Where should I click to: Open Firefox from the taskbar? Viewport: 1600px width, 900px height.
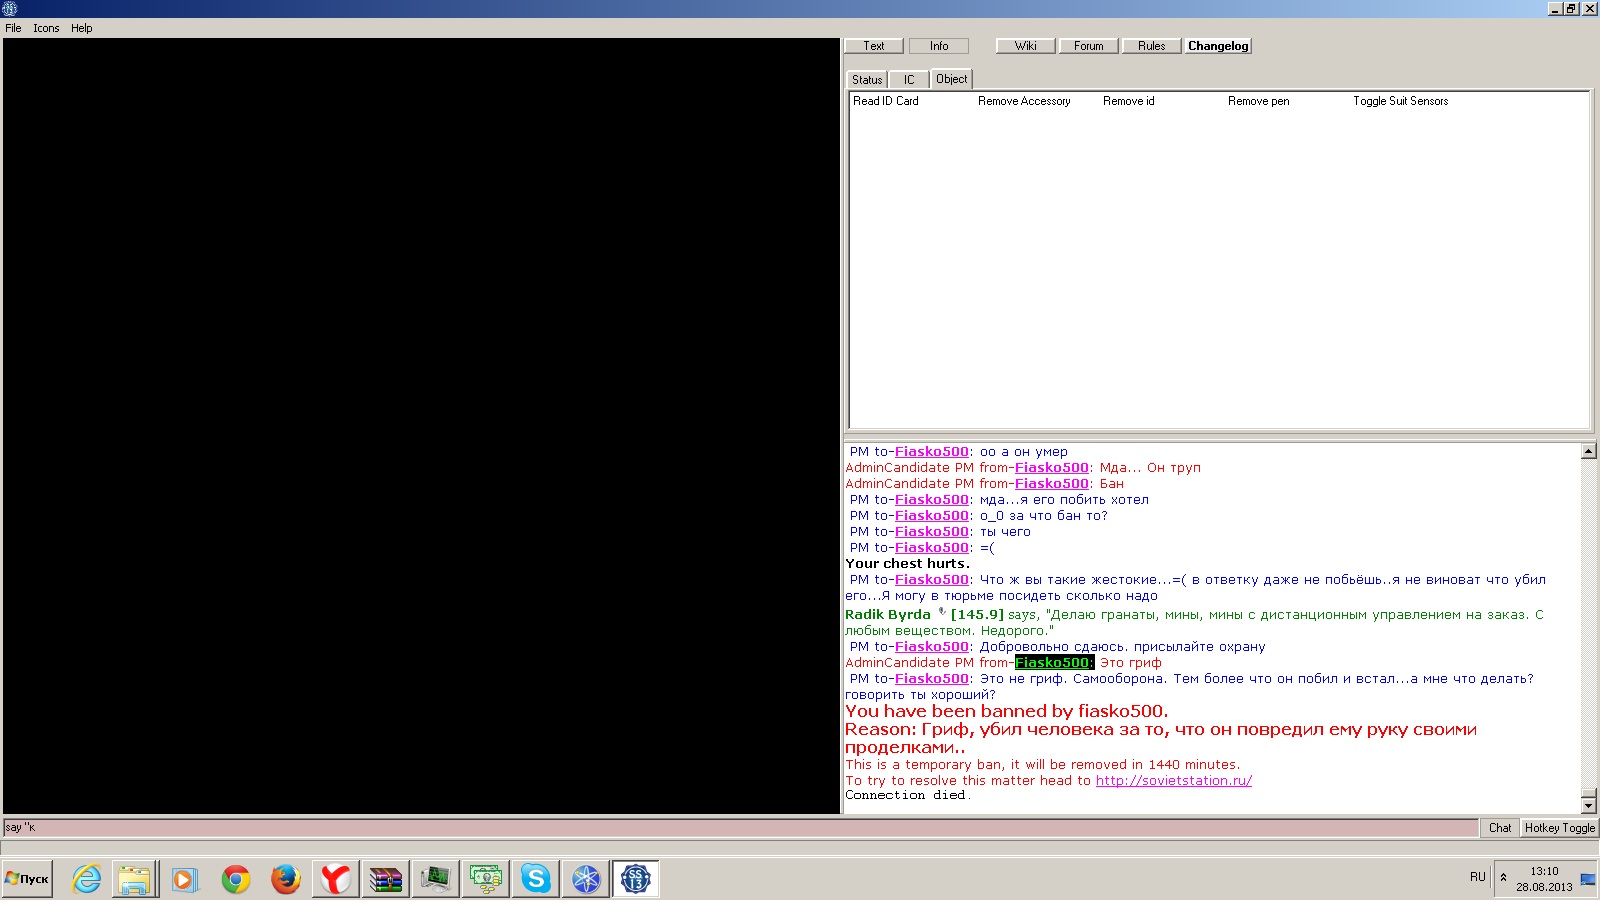pyautogui.click(x=286, y=879)
